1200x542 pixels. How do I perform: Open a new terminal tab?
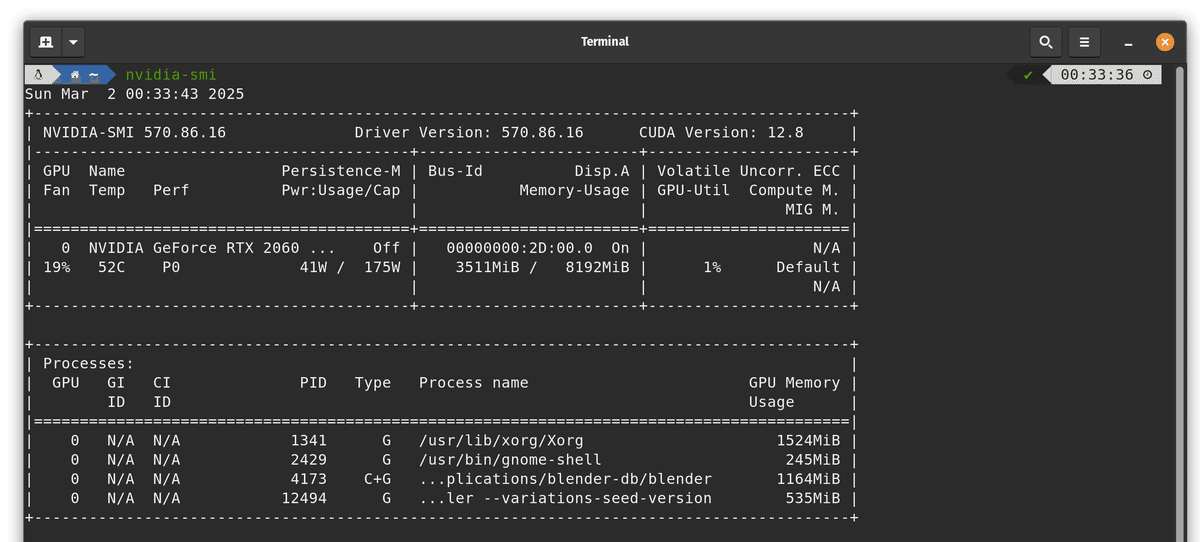tap(46, 42)
